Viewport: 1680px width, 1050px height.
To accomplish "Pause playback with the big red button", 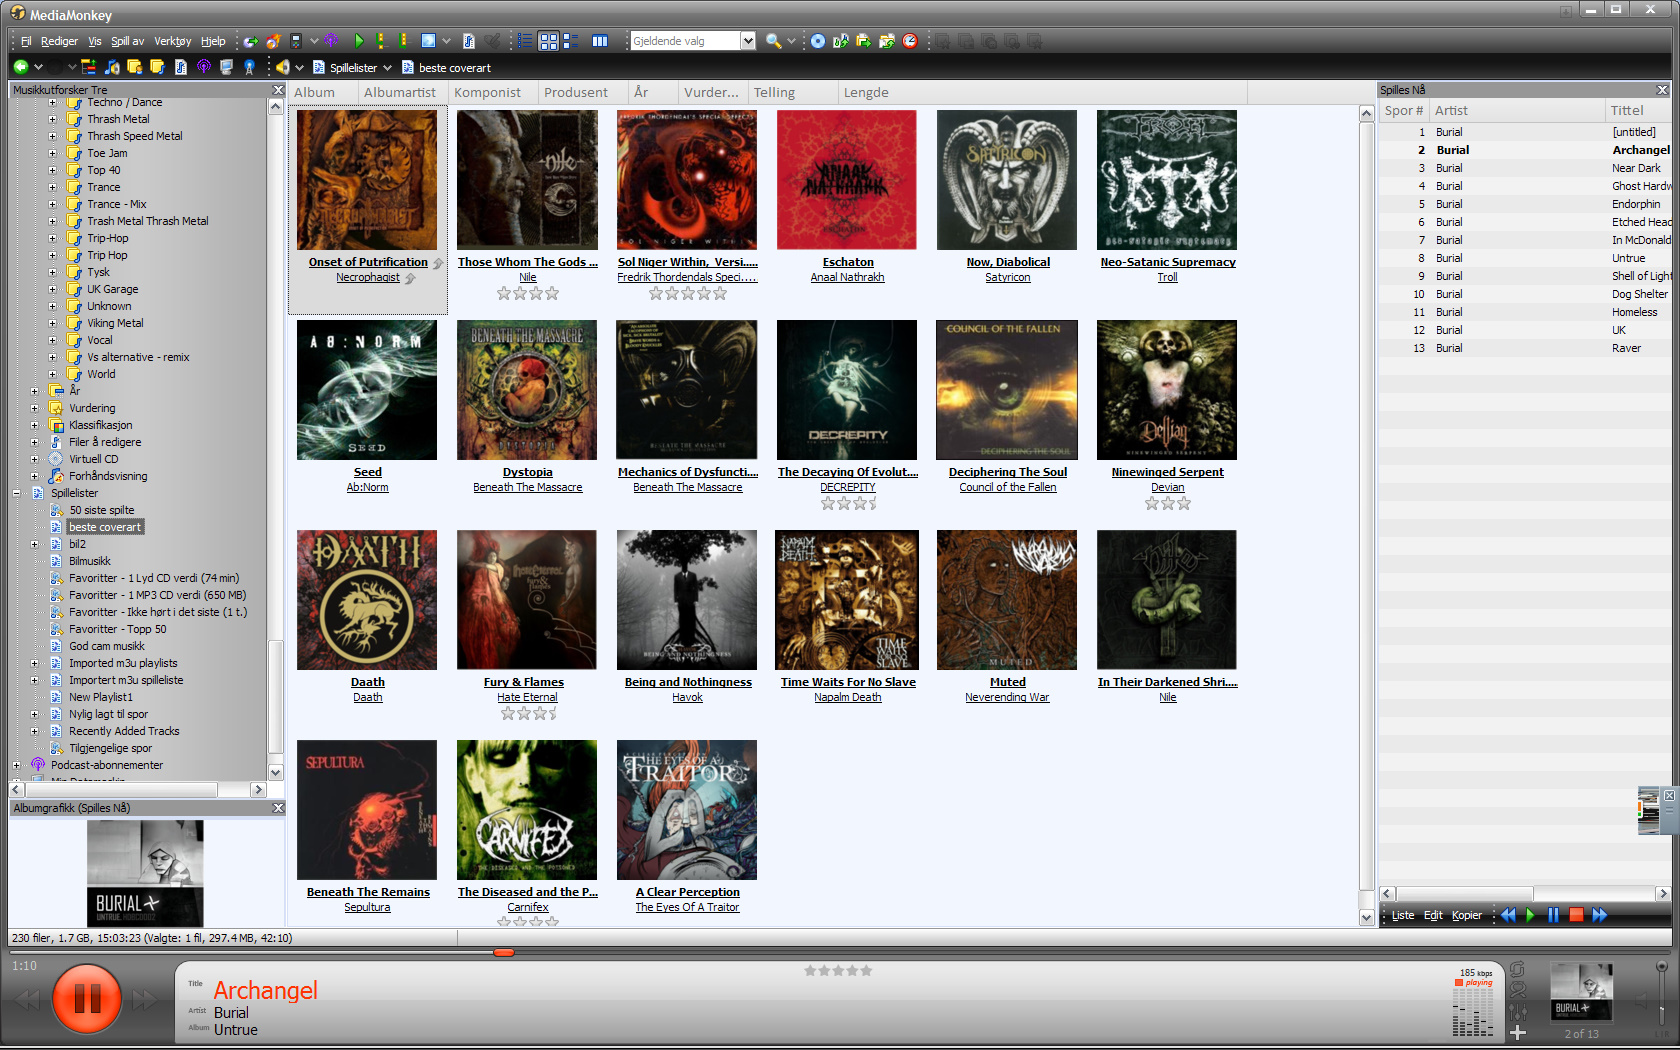I will (x=87, y=998).
